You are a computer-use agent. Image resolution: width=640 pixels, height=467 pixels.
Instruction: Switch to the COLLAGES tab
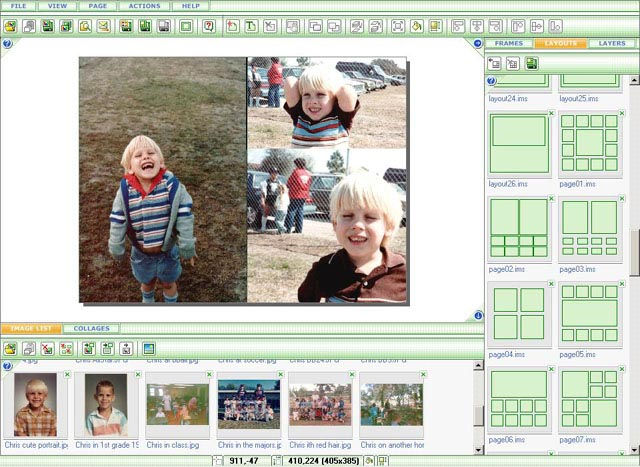(91, 328)
